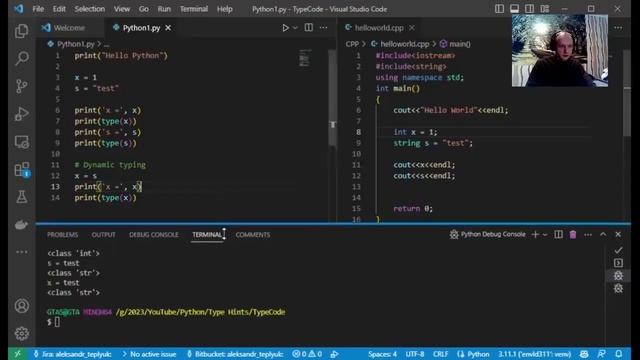Split the Python1.py editor right
This screenshot has height=360, width=640.
click(309, 28)
